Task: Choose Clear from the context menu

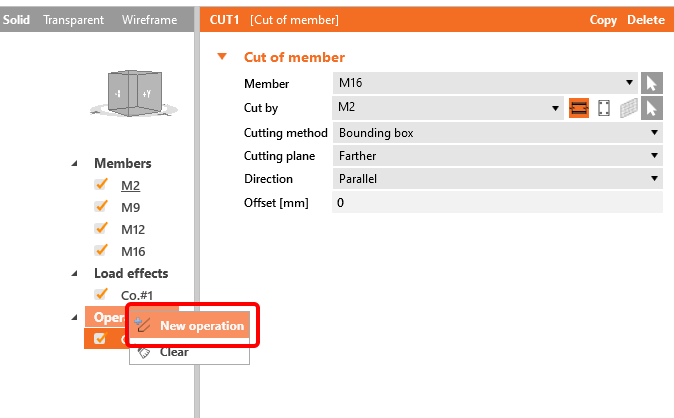Action: coord(174,352)
